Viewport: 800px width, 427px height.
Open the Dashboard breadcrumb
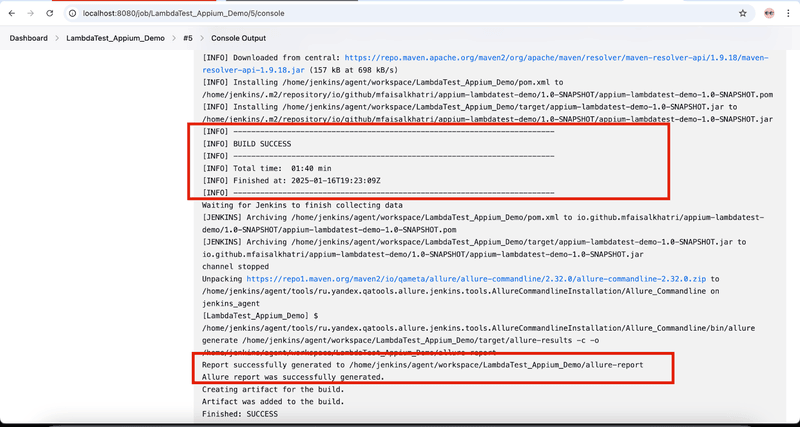point(29,38)
